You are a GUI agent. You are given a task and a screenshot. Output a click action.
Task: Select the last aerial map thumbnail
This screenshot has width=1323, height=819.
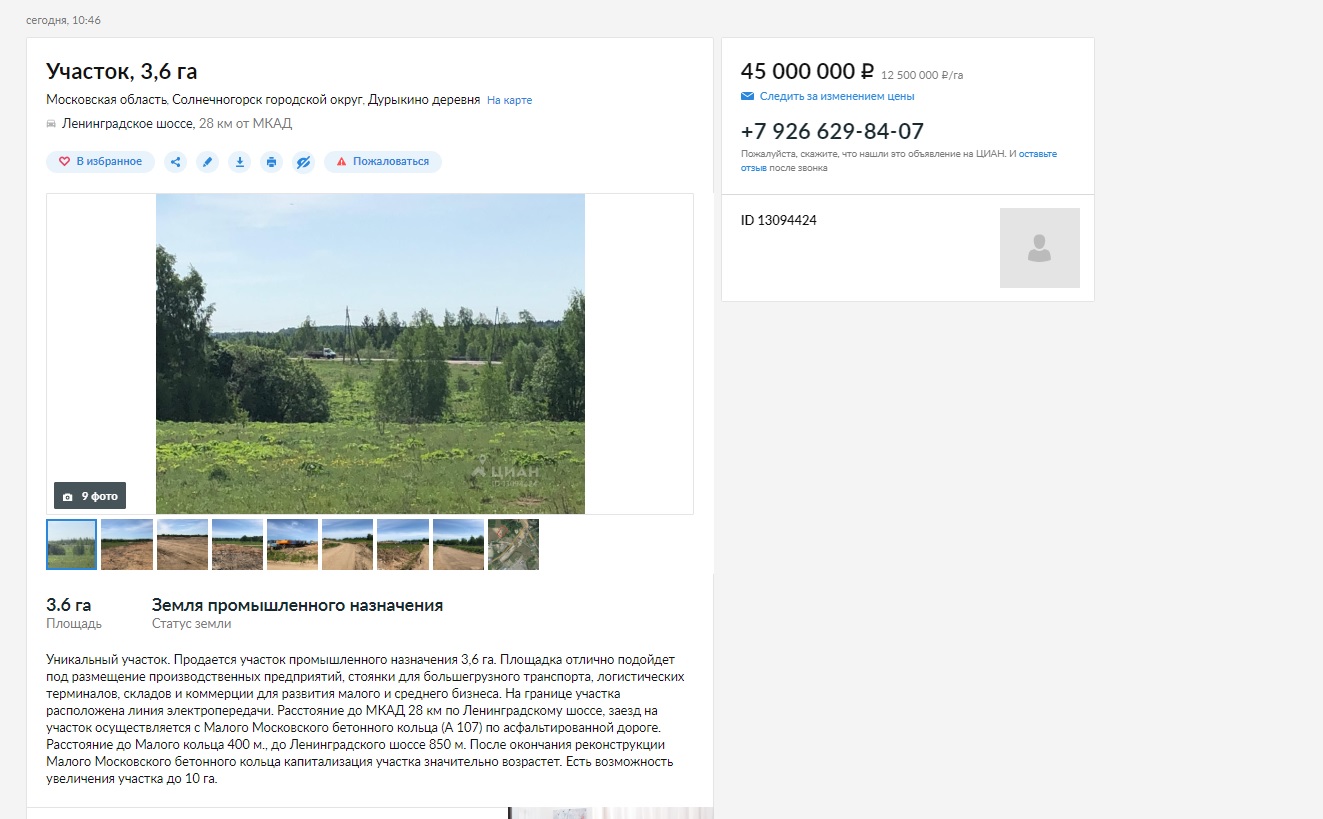point(513,544)
